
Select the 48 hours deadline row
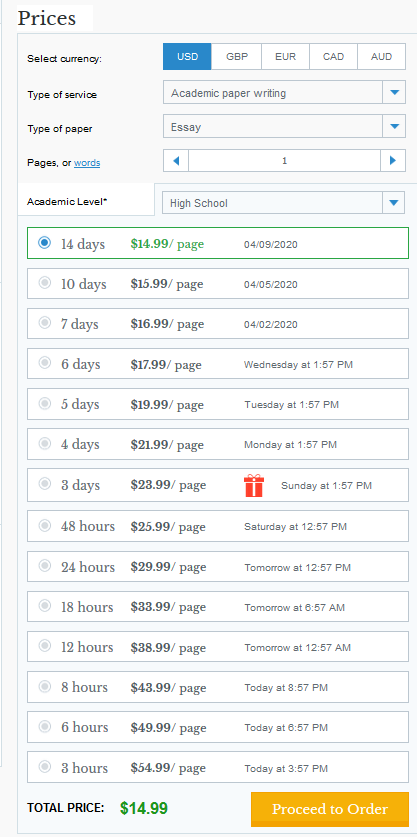218,526
